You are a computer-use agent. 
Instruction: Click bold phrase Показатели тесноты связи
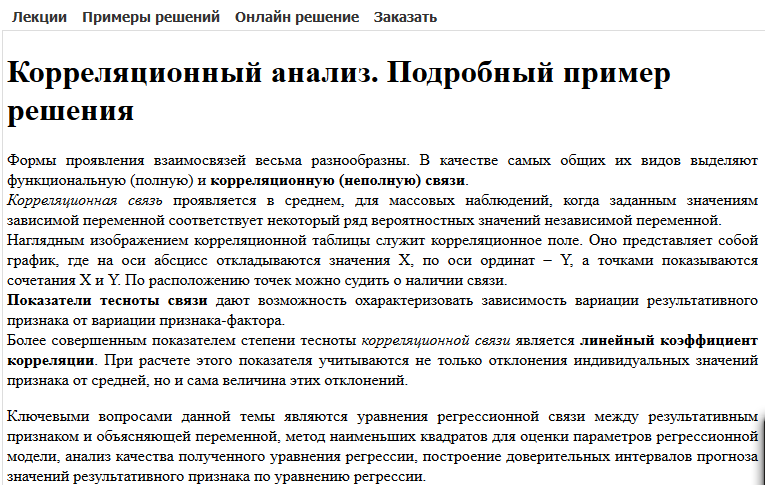pos(107,301)
